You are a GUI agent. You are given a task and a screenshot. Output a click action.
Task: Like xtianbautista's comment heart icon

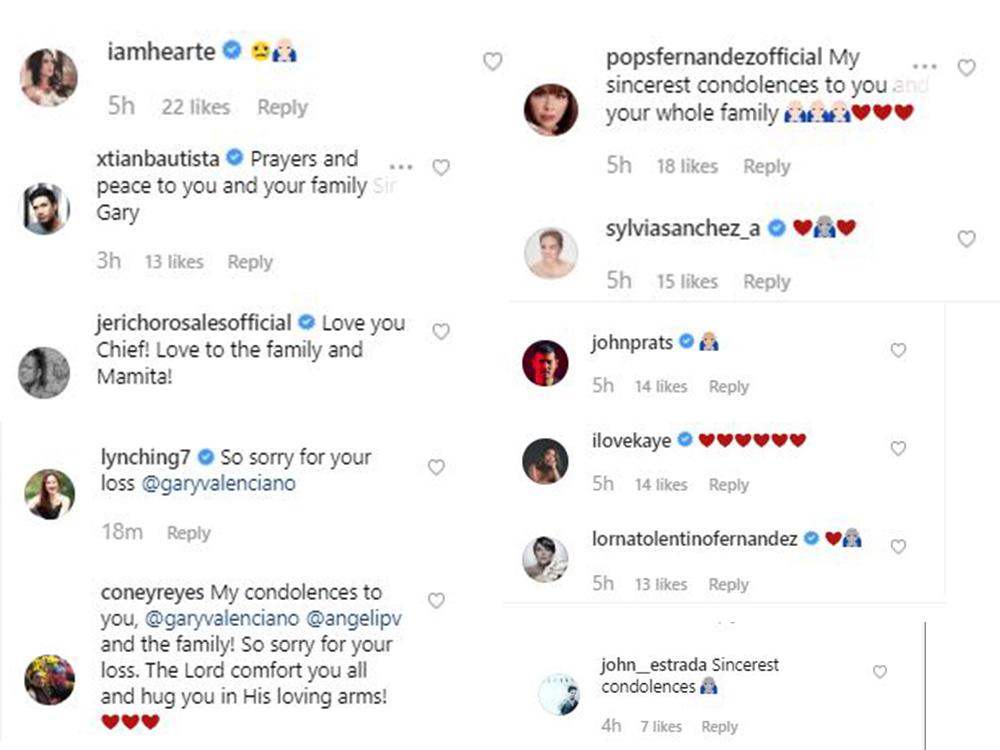tap(440, 168)
